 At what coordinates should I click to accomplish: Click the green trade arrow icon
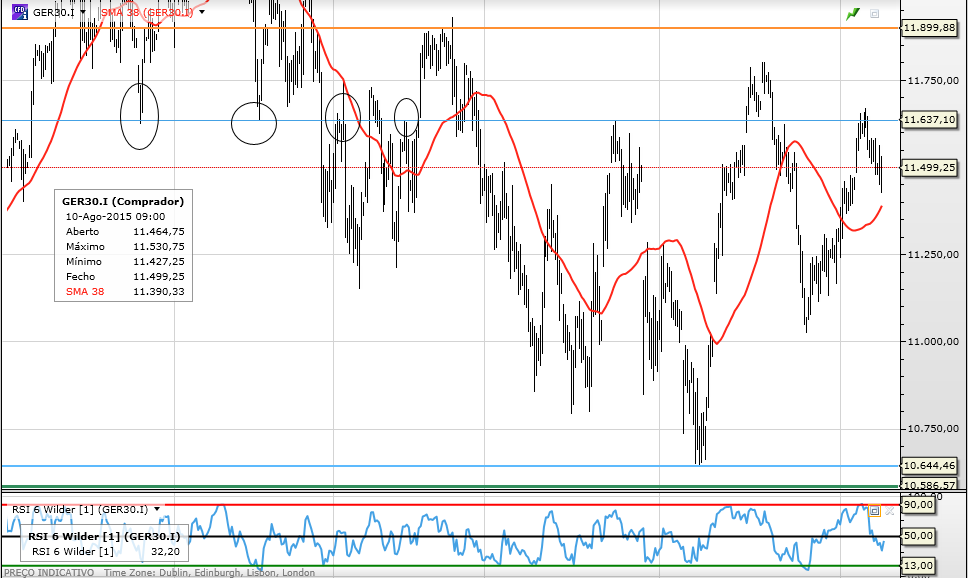click(x=853, y=13)
